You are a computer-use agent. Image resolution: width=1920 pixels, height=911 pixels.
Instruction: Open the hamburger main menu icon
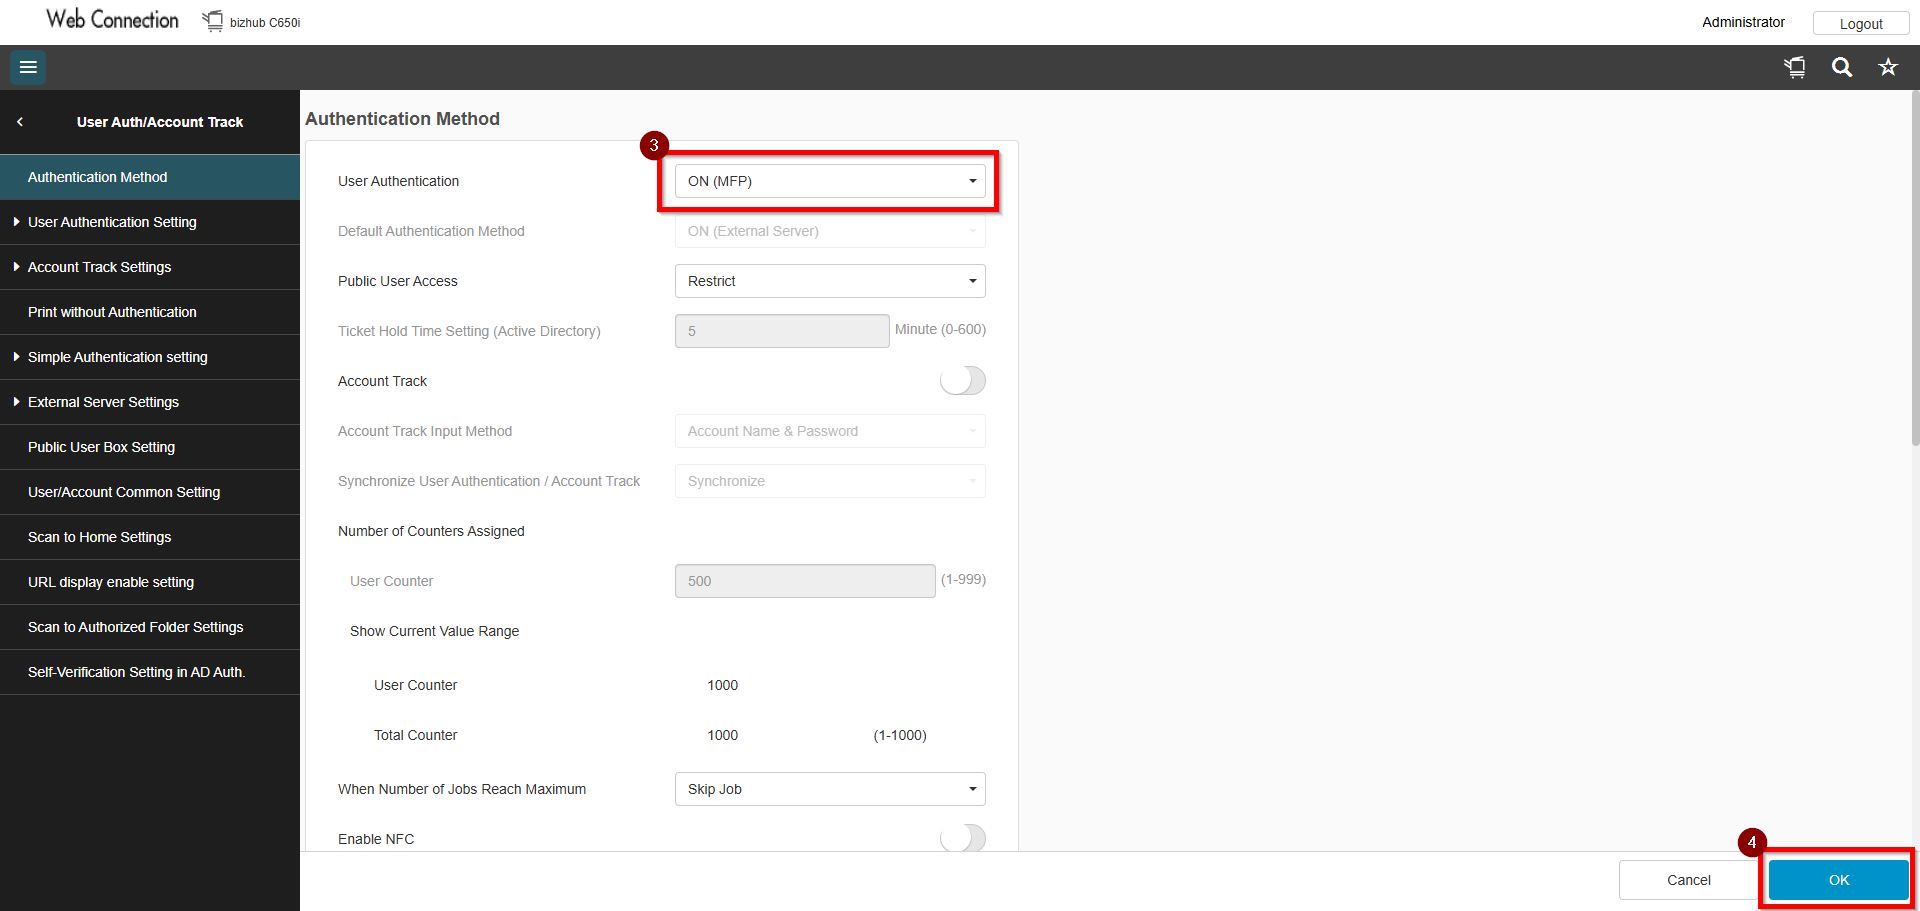coord(28,67)
